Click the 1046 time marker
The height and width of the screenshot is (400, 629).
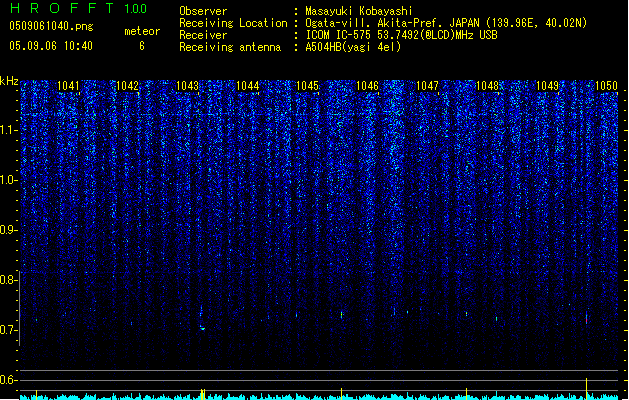pyautogui.click(x=367, y=85)
